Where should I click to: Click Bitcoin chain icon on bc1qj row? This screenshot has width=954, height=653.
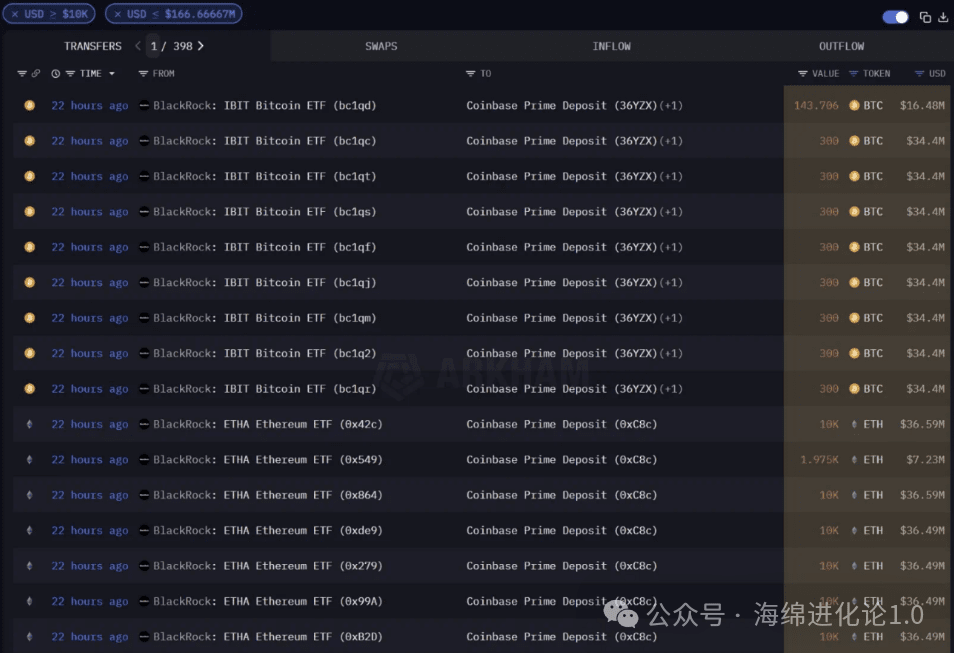coord(29,282)
